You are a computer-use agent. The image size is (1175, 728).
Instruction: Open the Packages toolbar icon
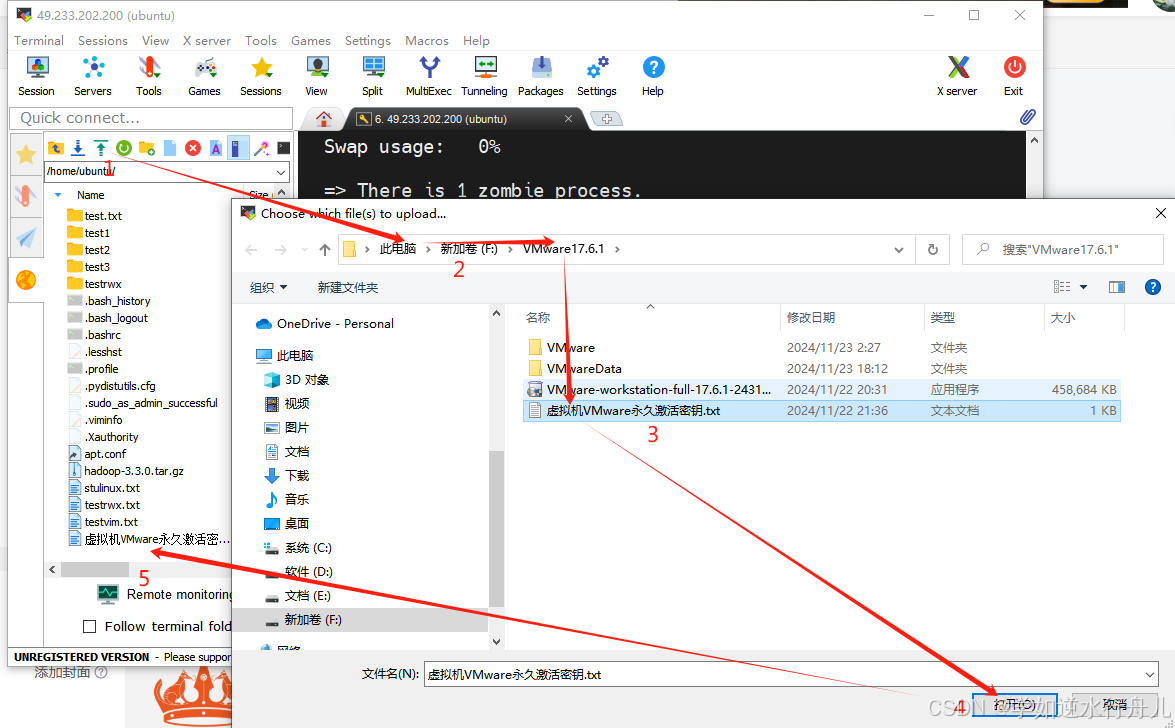click(x=540, y=76)
